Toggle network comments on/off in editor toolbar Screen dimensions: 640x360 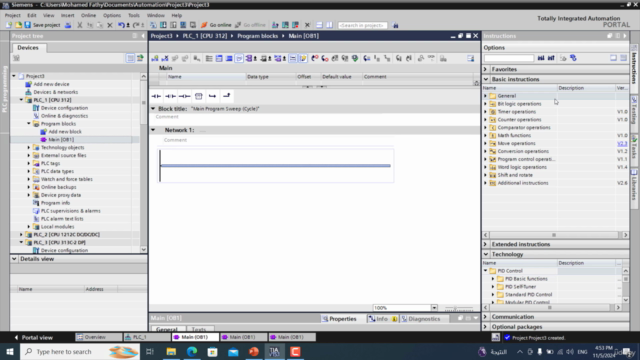(x=293, y=59)
